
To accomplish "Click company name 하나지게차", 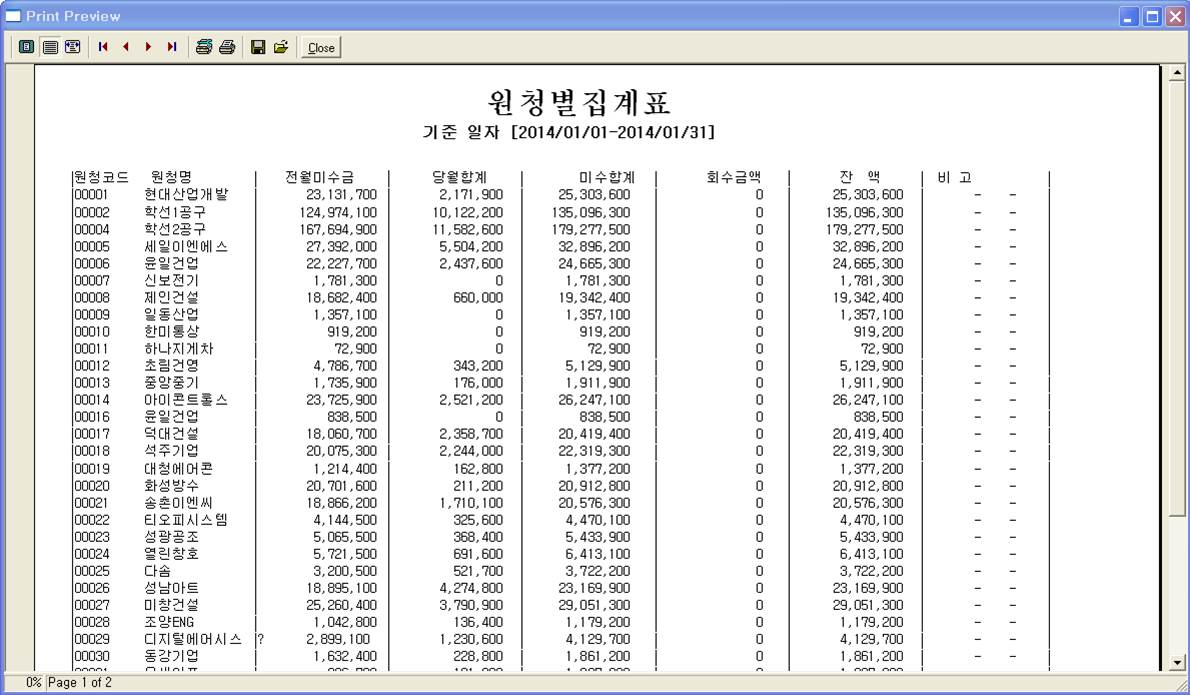I will click(179, 349).
